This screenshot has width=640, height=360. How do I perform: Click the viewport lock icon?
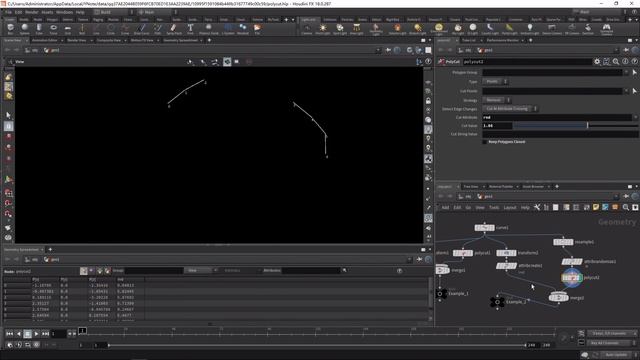click(x=428, y=100)
